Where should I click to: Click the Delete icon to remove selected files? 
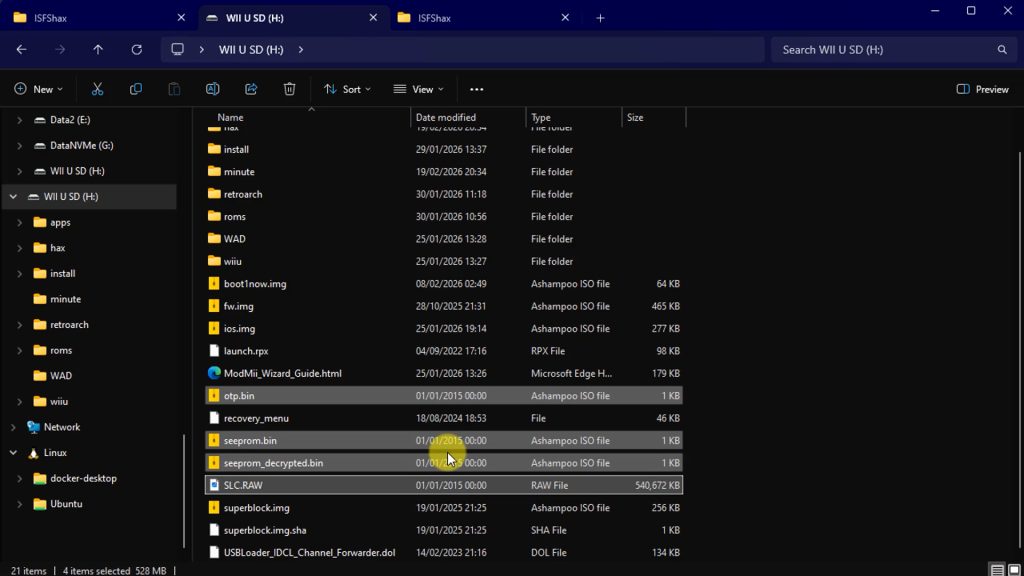289,89
